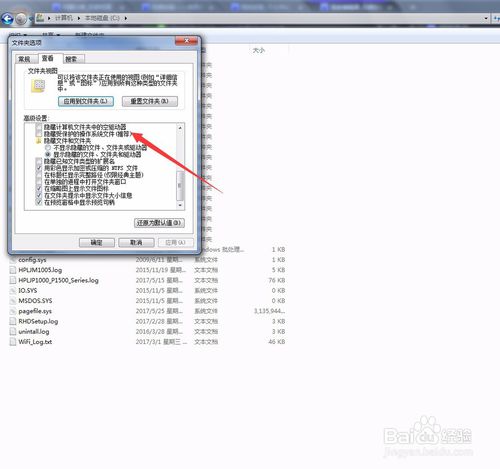Click the 3,135,944 size of pagefile.sys
The width and height of the screenshot is (500, 469).
tap(269, 311)
